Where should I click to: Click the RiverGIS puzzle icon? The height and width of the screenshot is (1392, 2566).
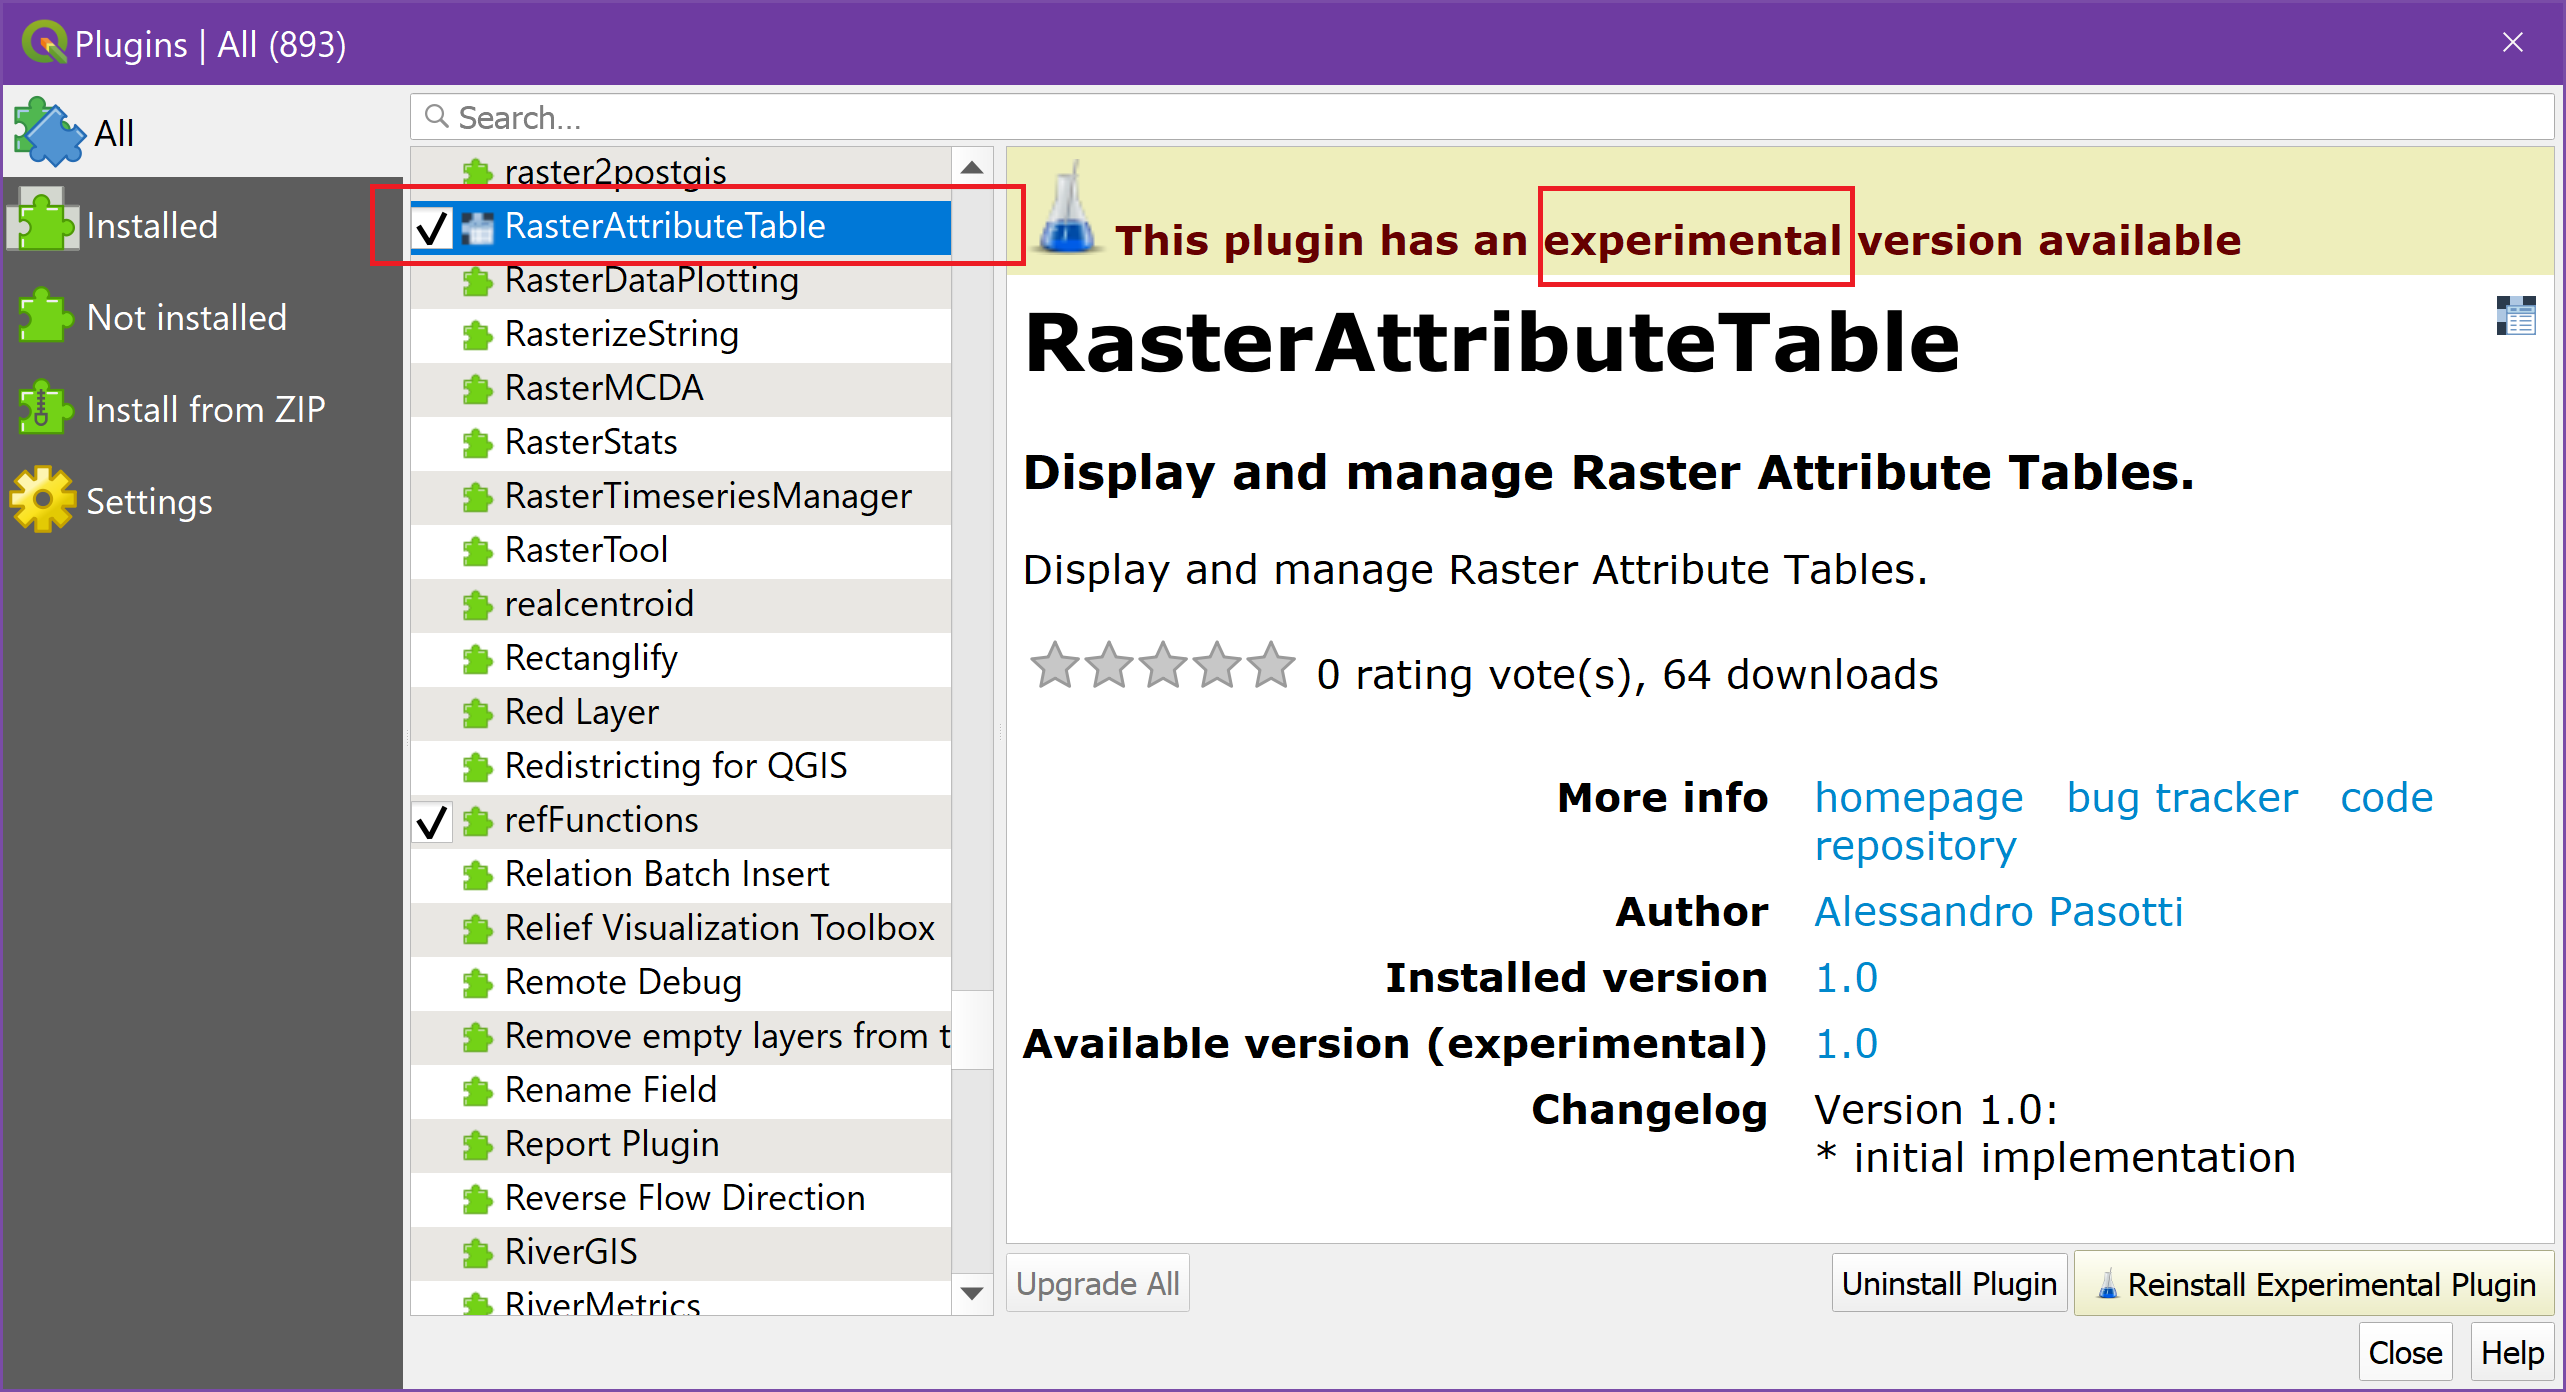point(478,1253)
